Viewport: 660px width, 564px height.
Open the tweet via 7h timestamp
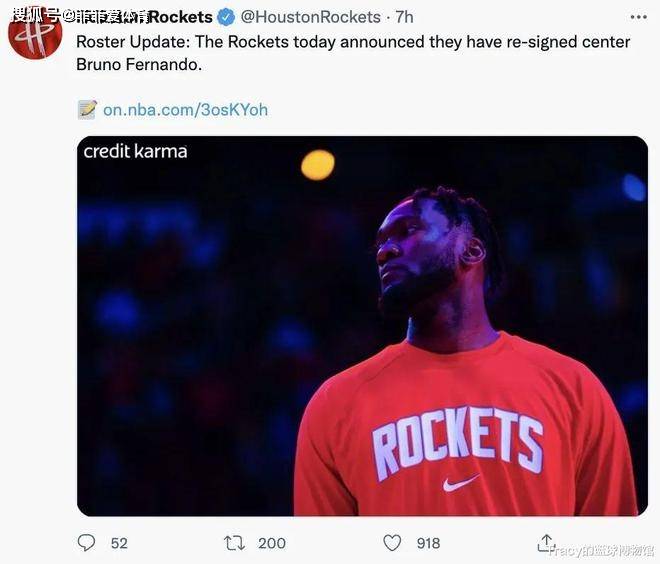coord(404,17)
